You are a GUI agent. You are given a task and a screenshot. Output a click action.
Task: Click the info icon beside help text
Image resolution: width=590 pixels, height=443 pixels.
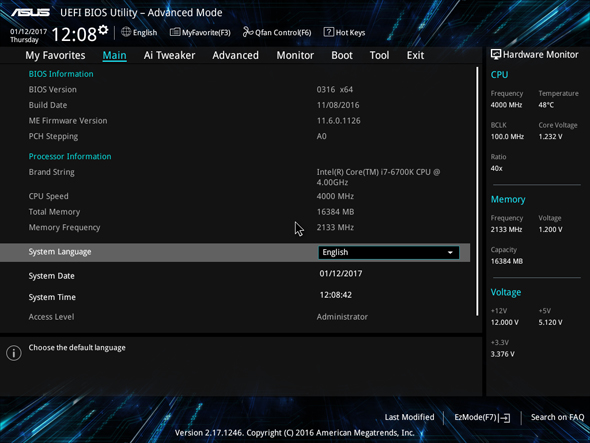point(14,353)
